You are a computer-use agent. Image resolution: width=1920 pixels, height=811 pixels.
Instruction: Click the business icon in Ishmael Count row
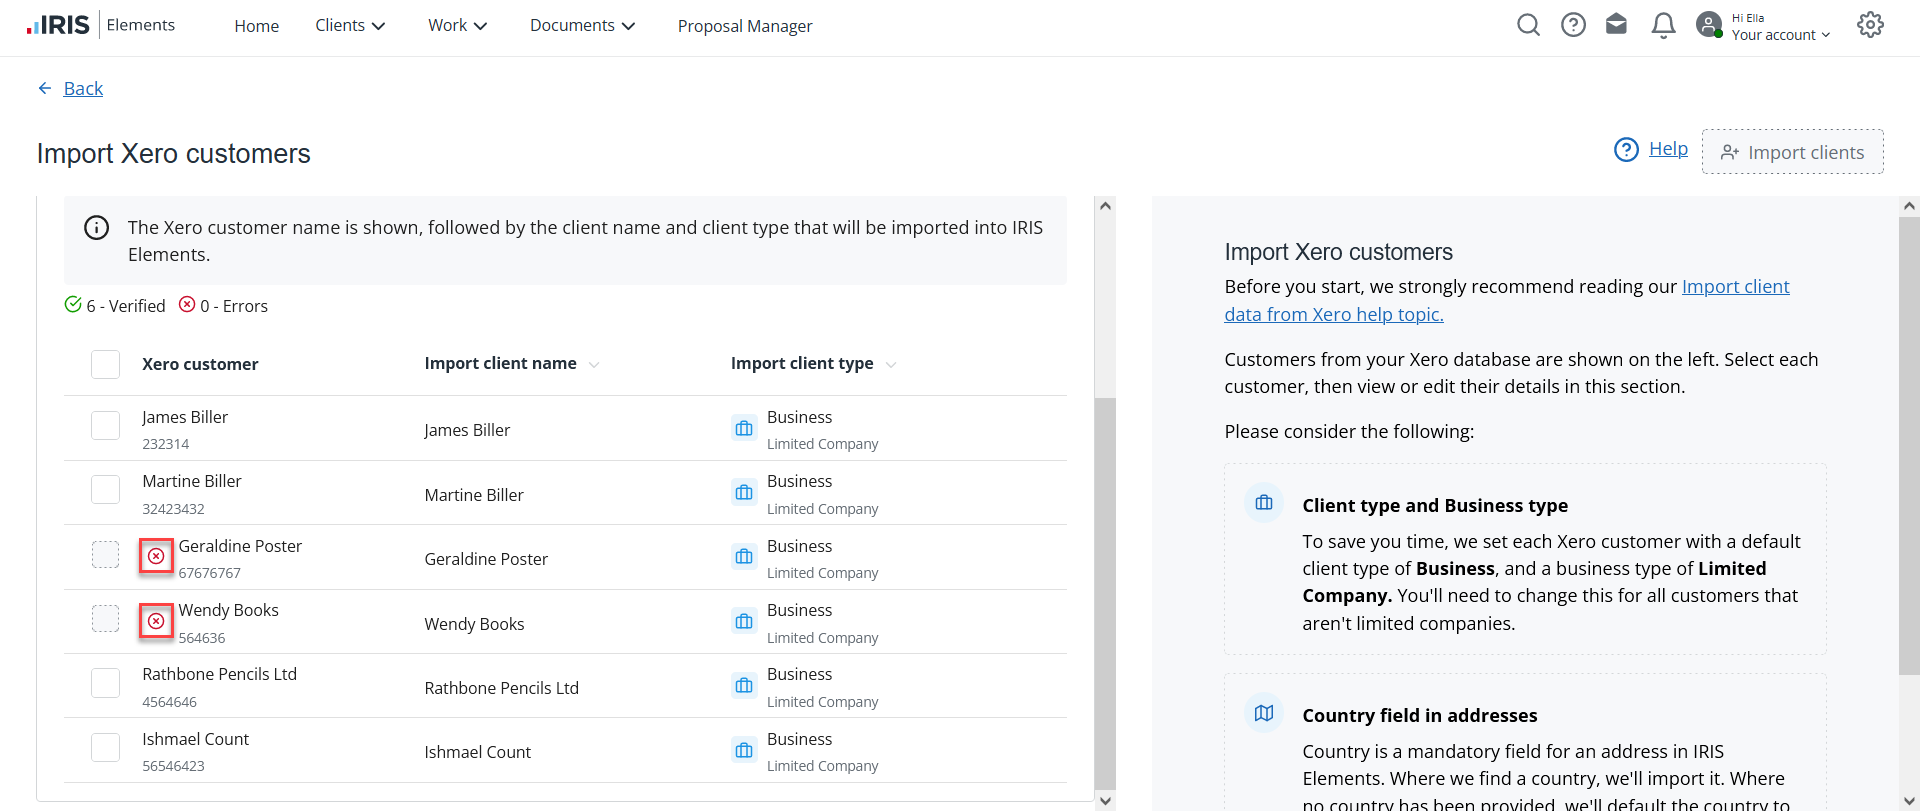[744, 750]
